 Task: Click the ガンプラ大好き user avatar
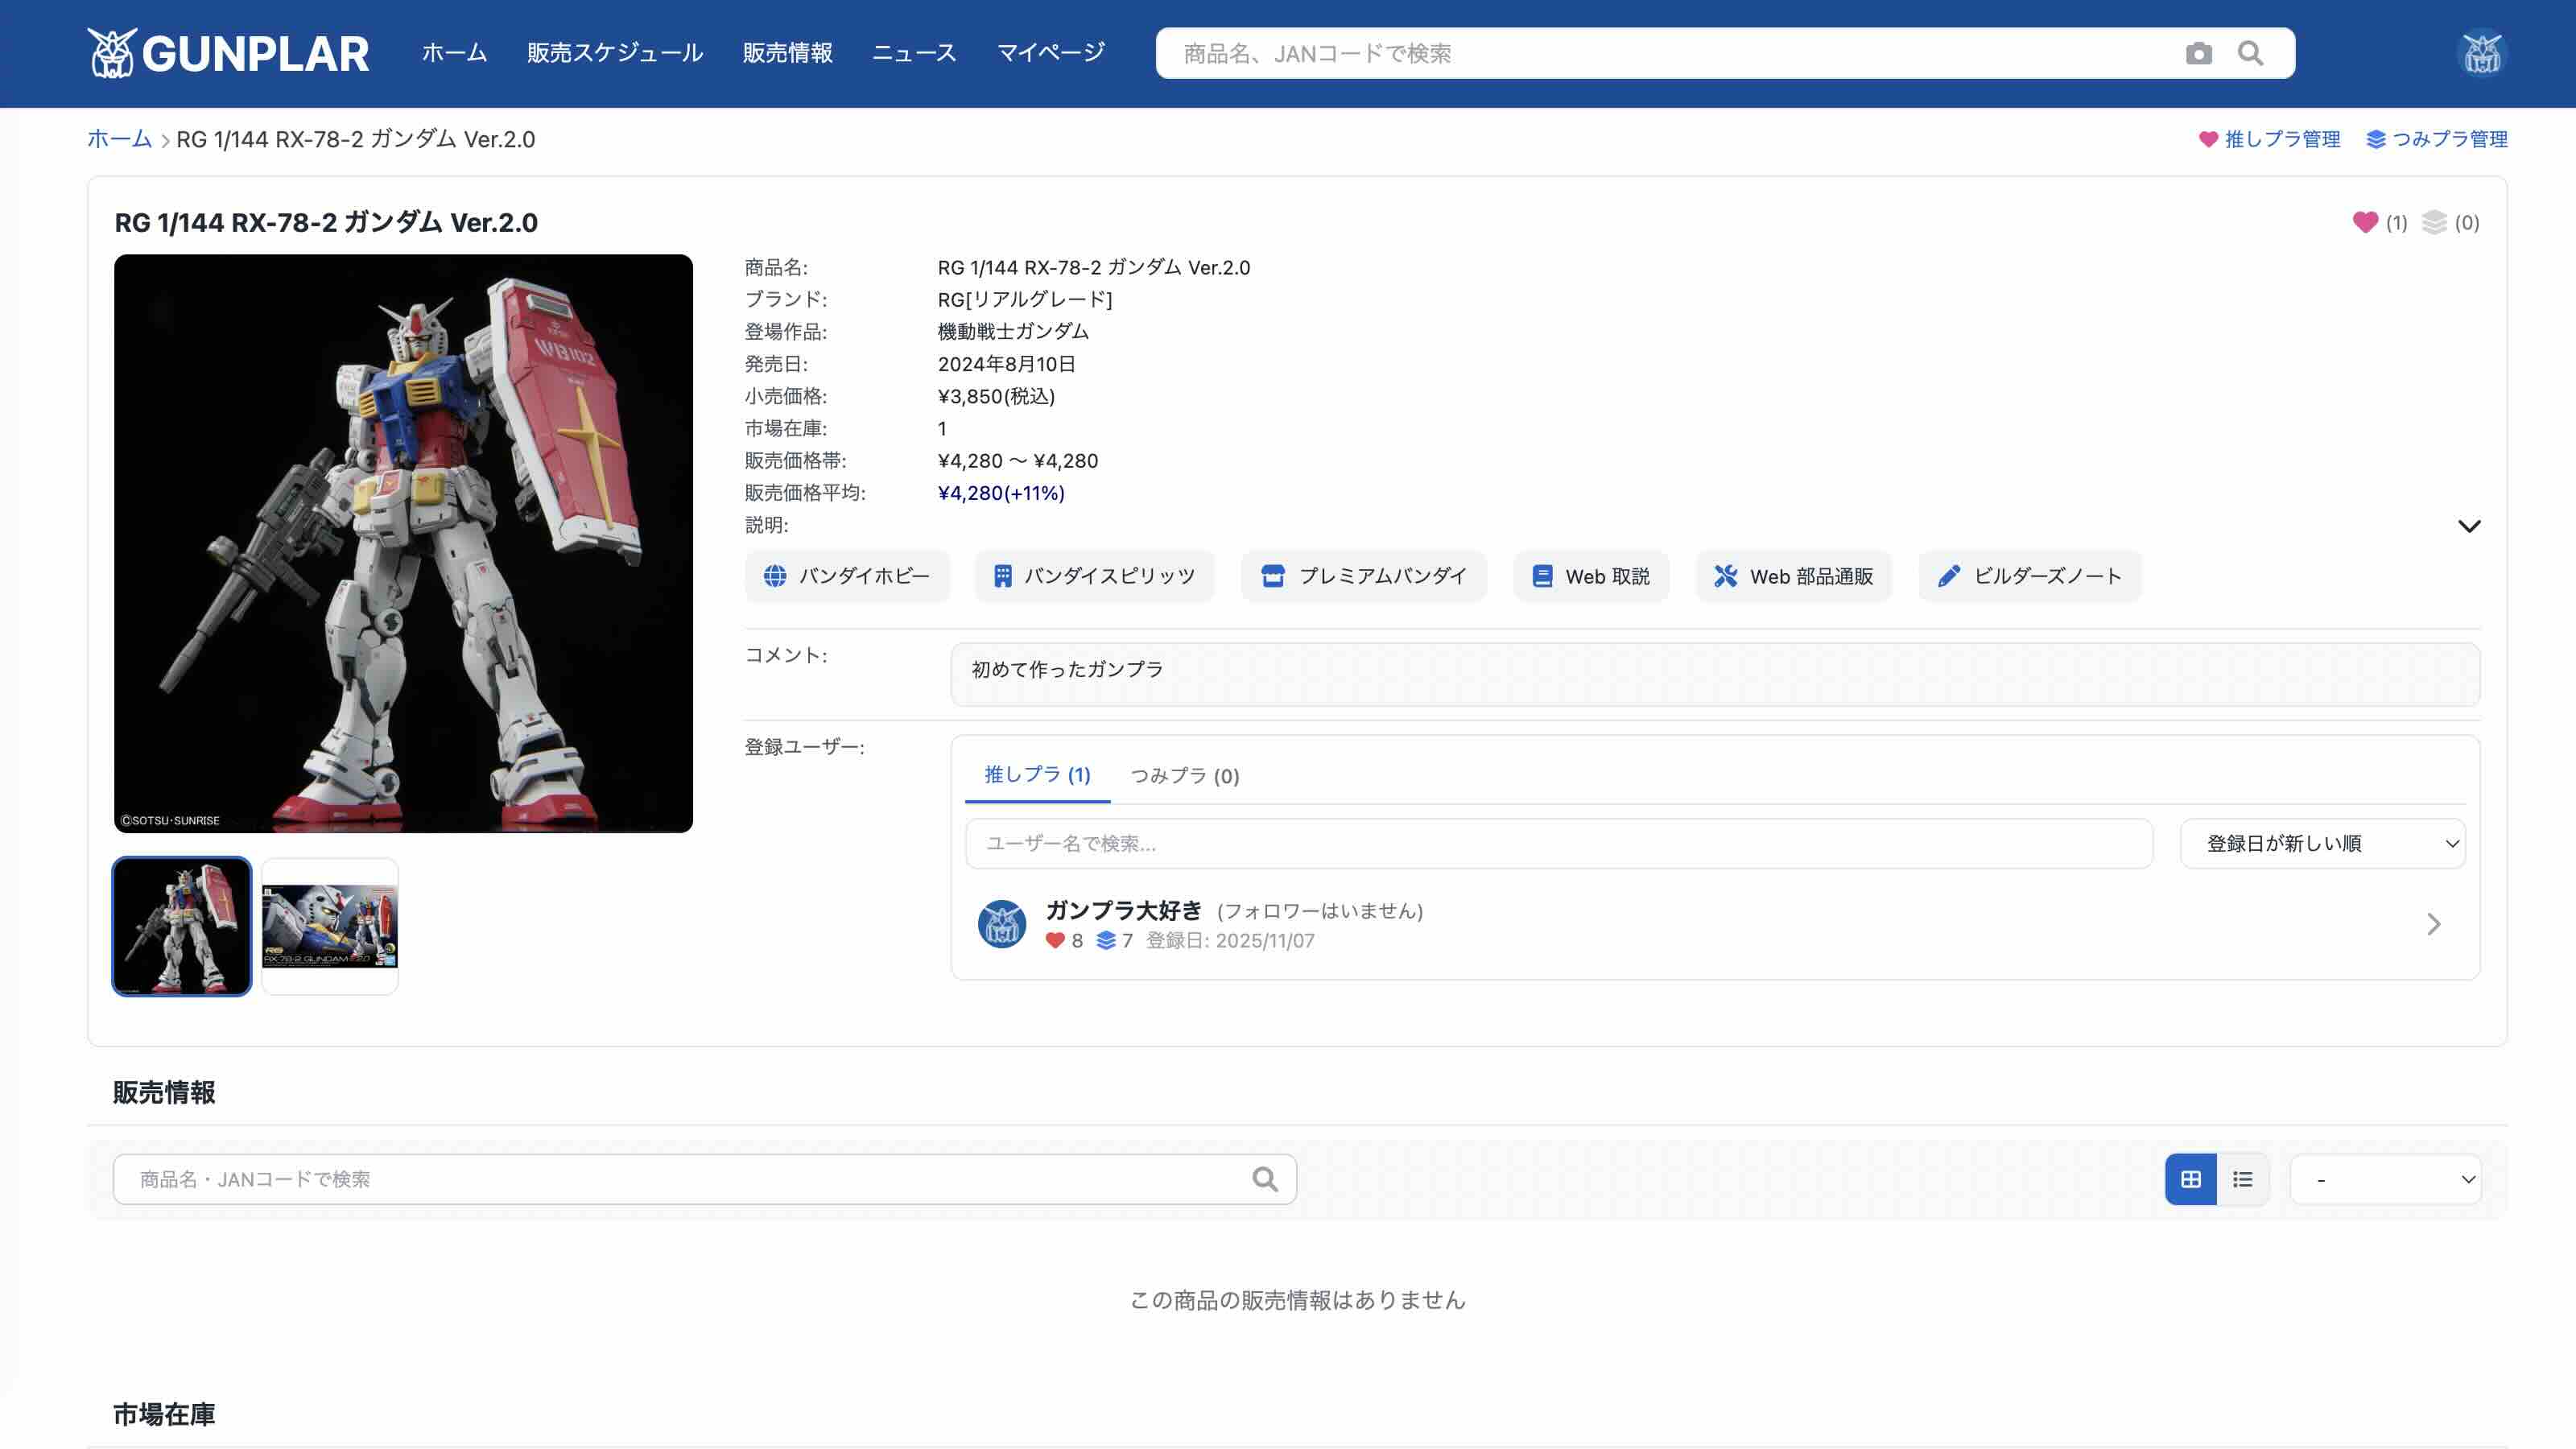(1001, 924)
